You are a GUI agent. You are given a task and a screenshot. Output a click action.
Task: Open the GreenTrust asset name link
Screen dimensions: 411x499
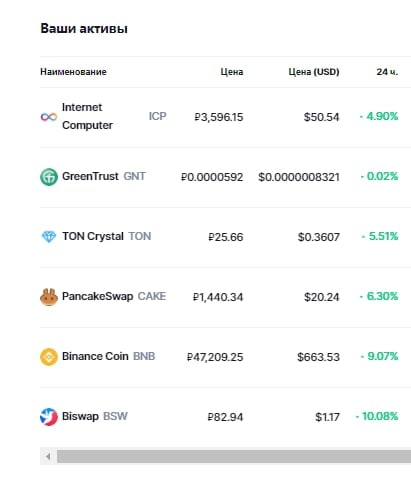[x=90, y=176]
